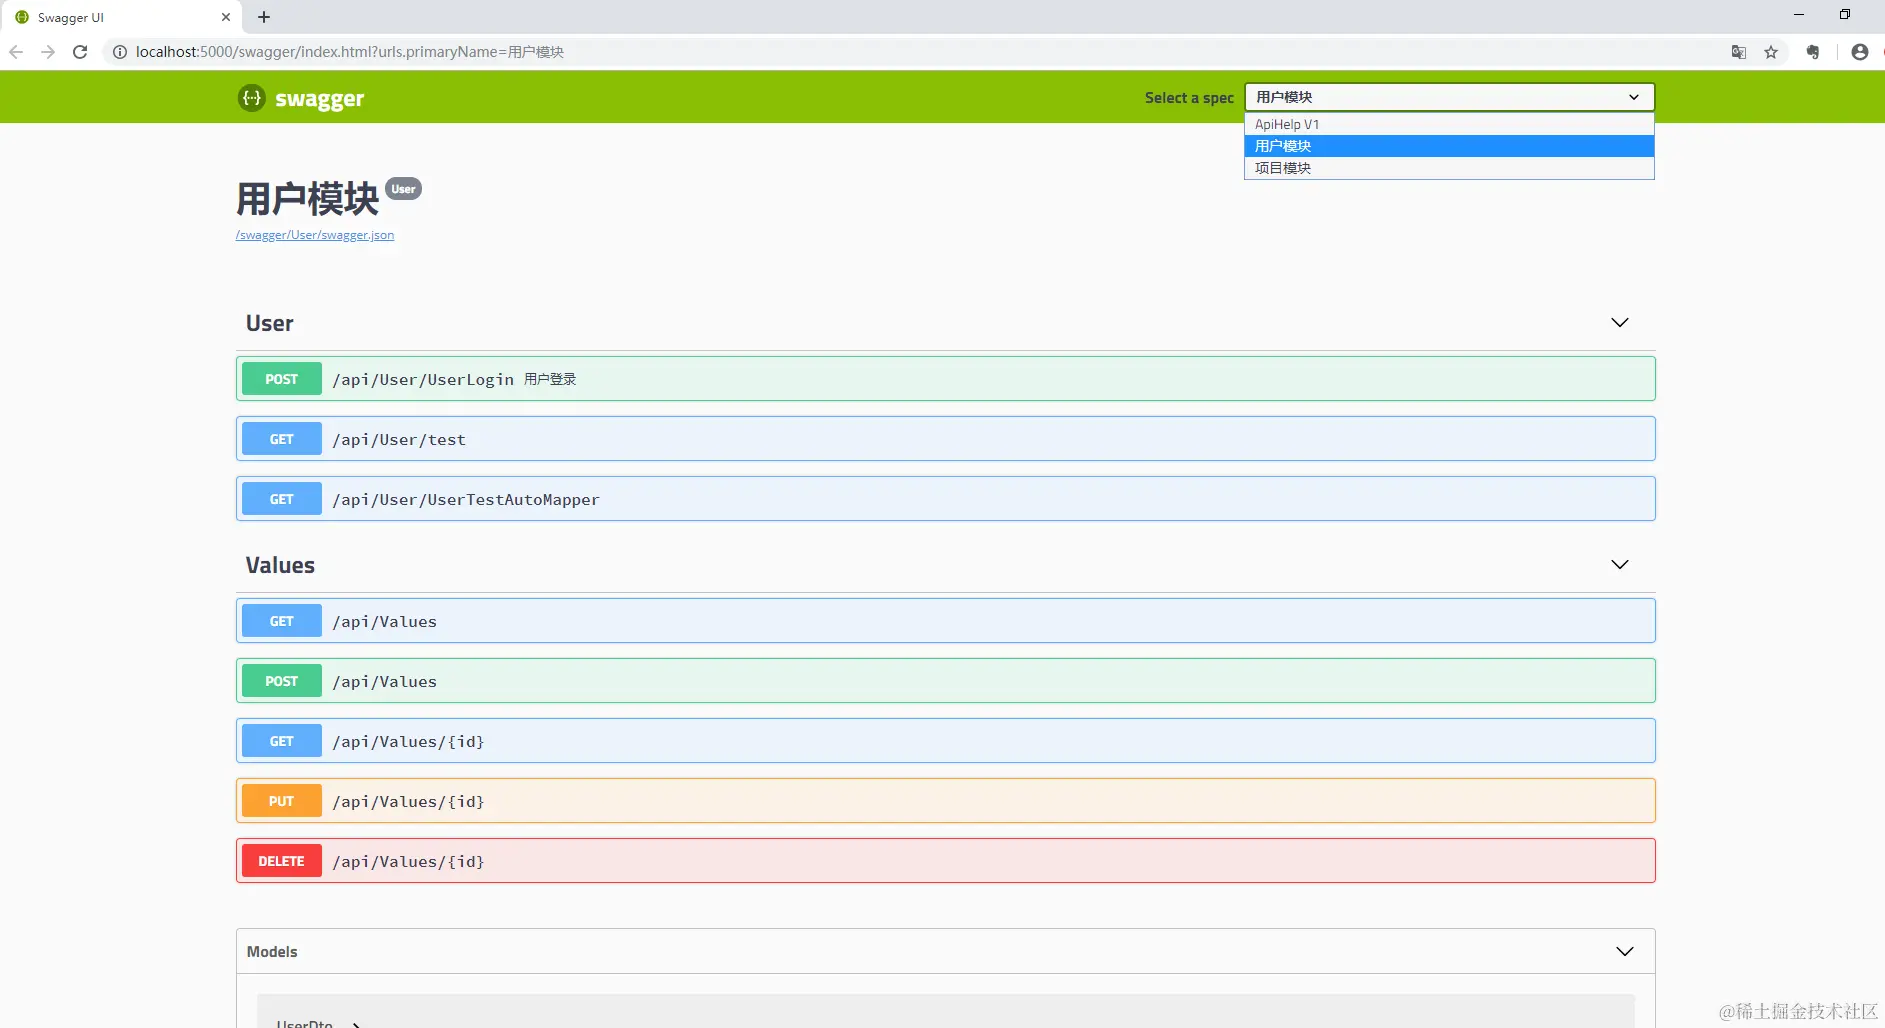Viewport: 1885px width, 1028px height.
Task: Close the Swagger UI tab
Action: [x=226, y=17]
